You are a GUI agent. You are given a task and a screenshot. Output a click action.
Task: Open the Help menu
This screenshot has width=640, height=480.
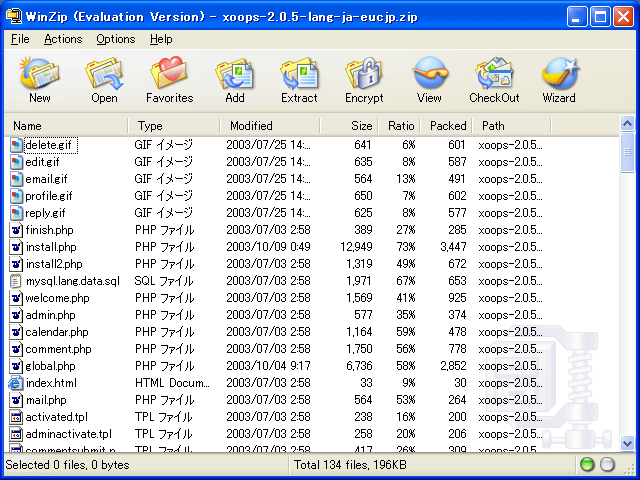(161, 39)
